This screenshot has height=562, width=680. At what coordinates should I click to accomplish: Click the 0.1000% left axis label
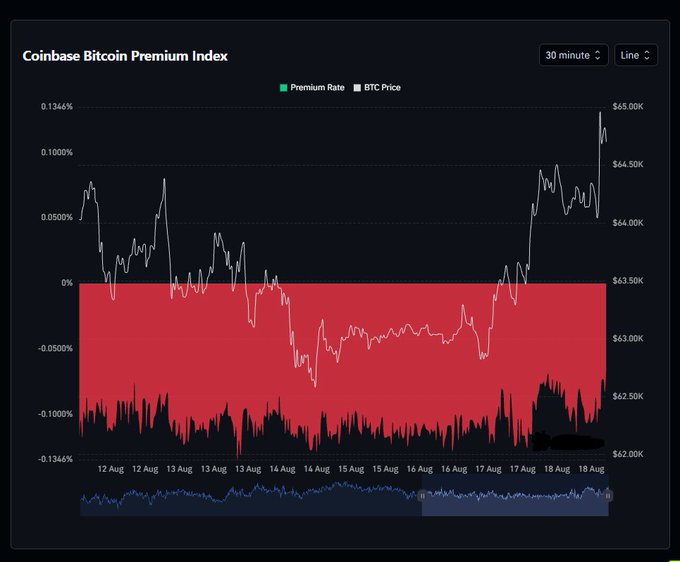coord(57,152)
